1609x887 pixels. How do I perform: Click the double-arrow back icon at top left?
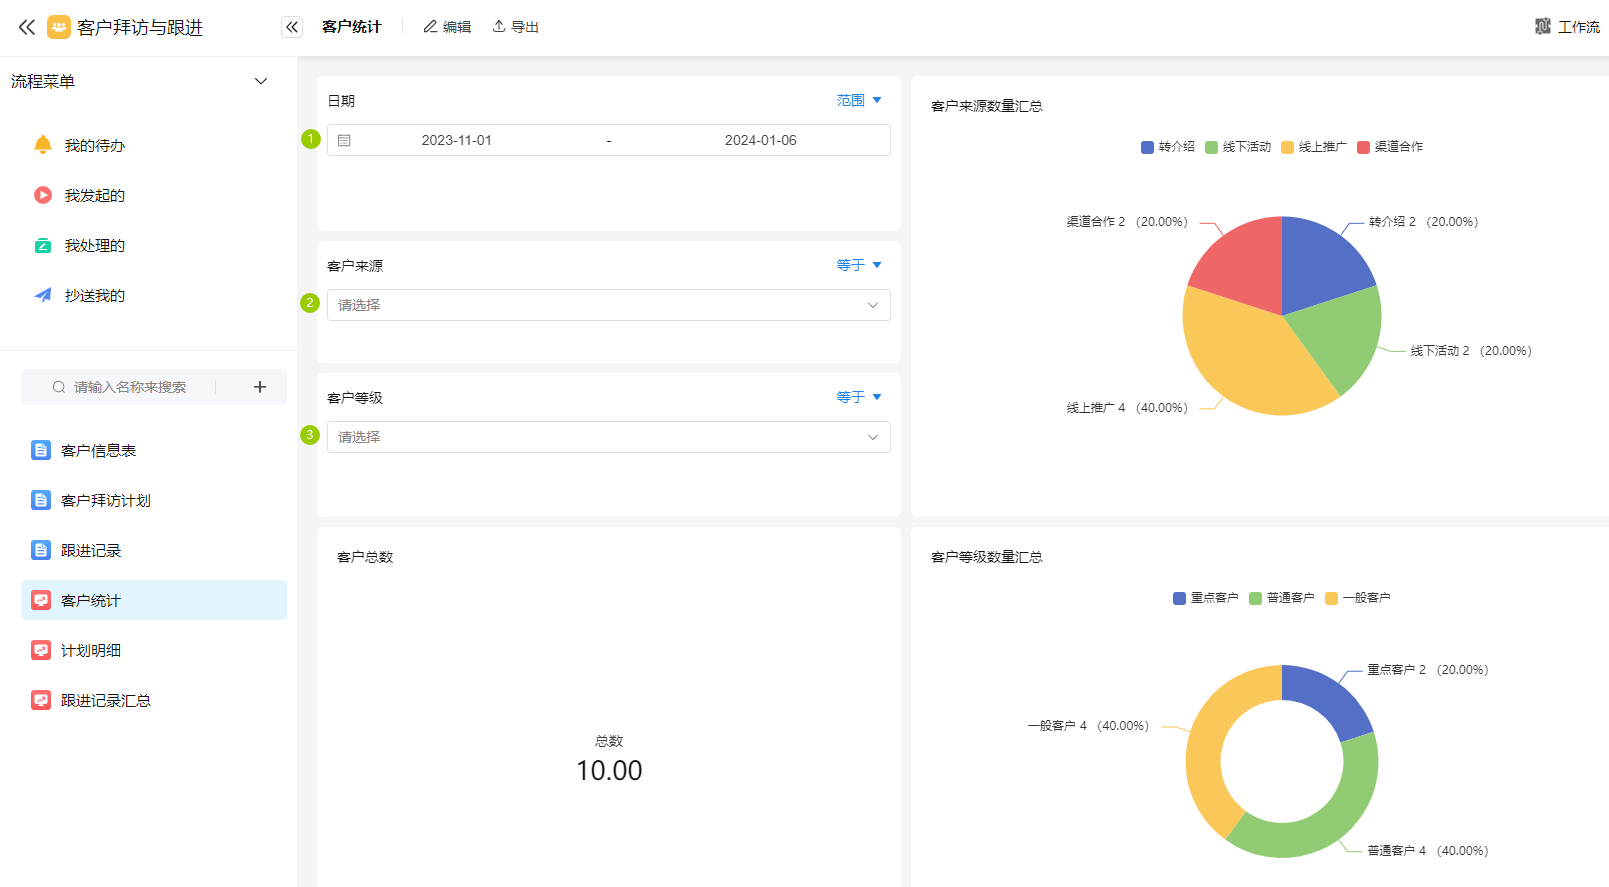pos(27,27)
